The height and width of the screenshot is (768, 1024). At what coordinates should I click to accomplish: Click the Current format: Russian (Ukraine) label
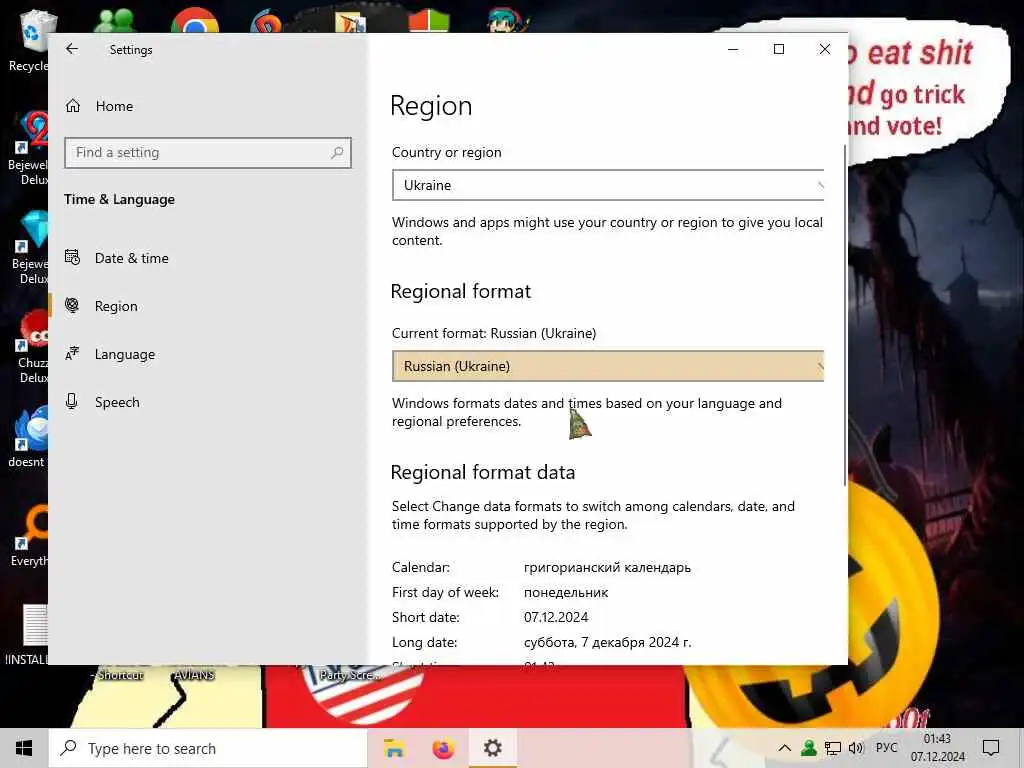tap(494, 333)
